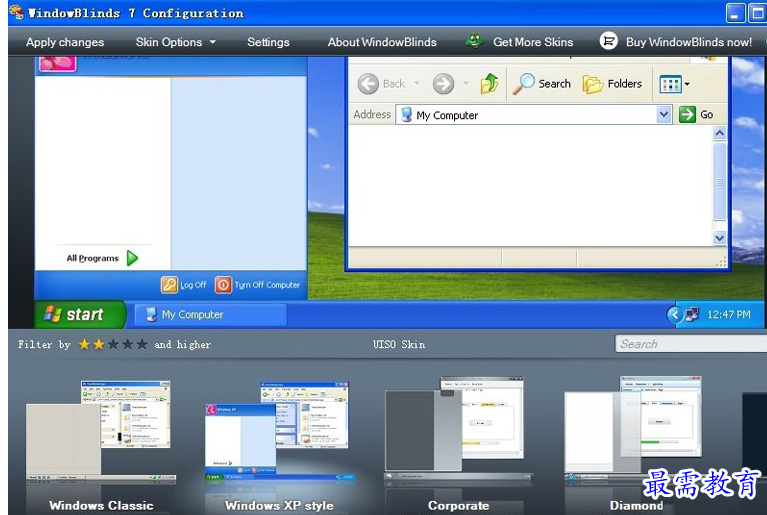
Task: Click the Back arrow in preview window
Action: tap(368, 84)
